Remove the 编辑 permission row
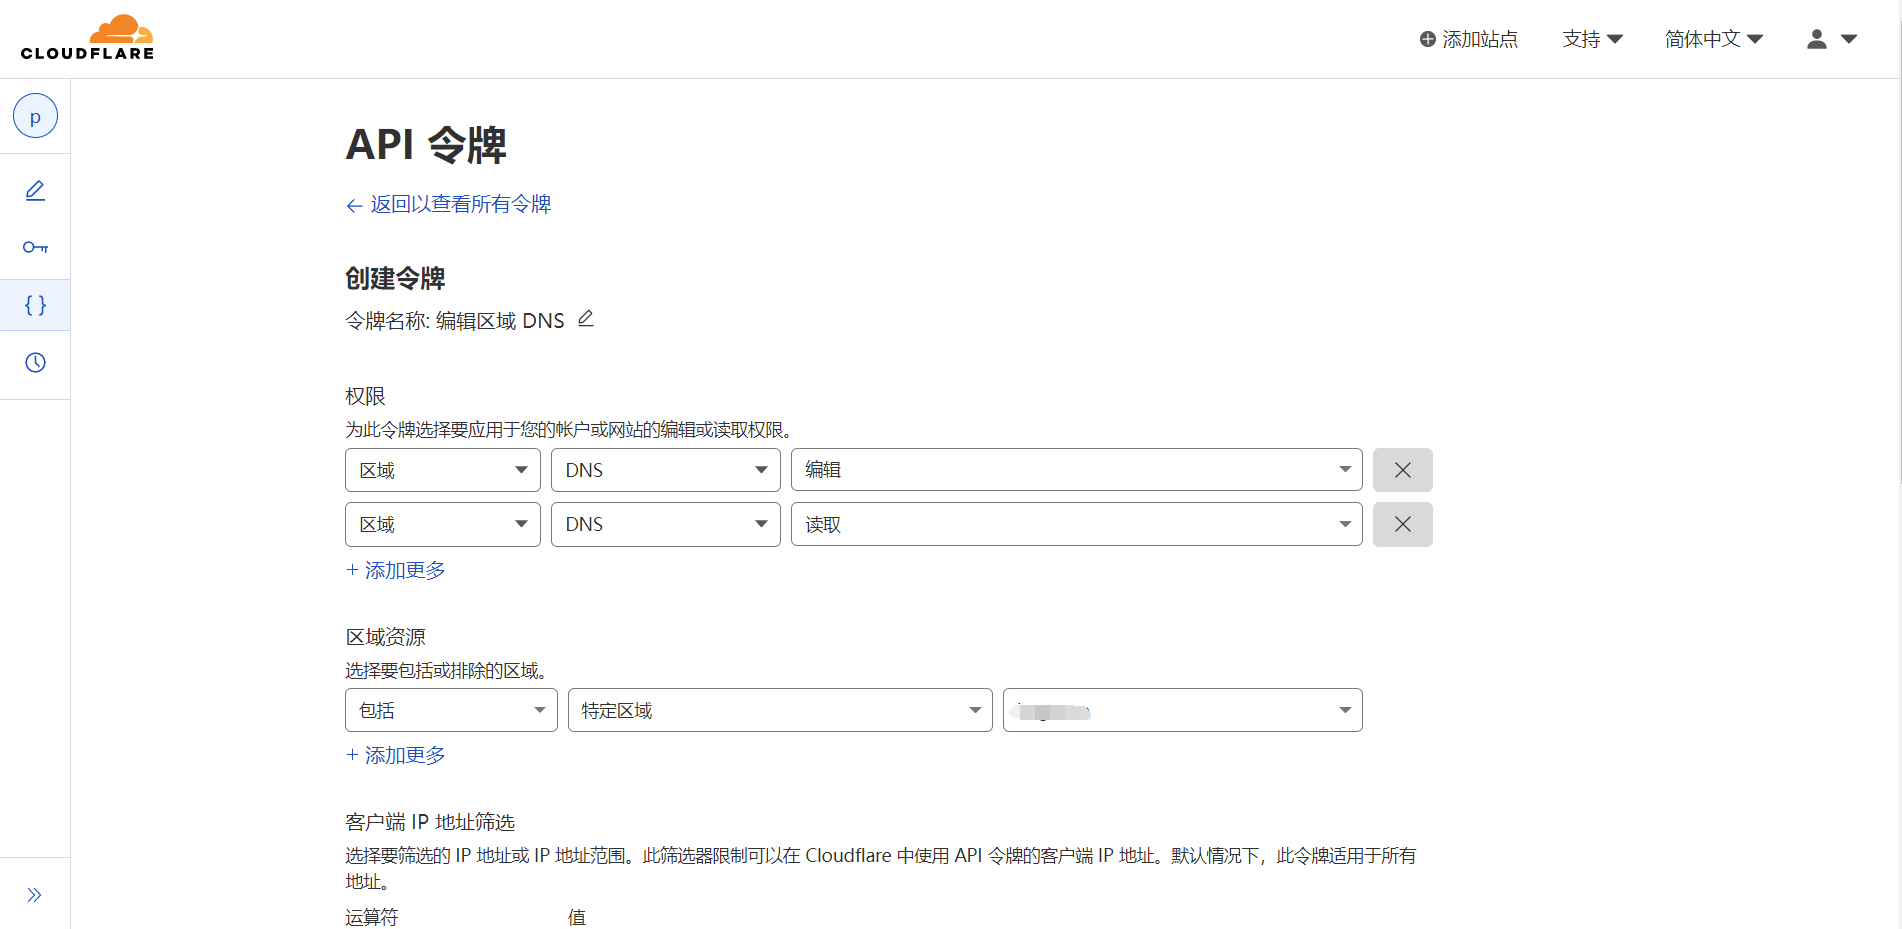Image resolution: width=1902 pixels, height=929 pixels. 1403,470
